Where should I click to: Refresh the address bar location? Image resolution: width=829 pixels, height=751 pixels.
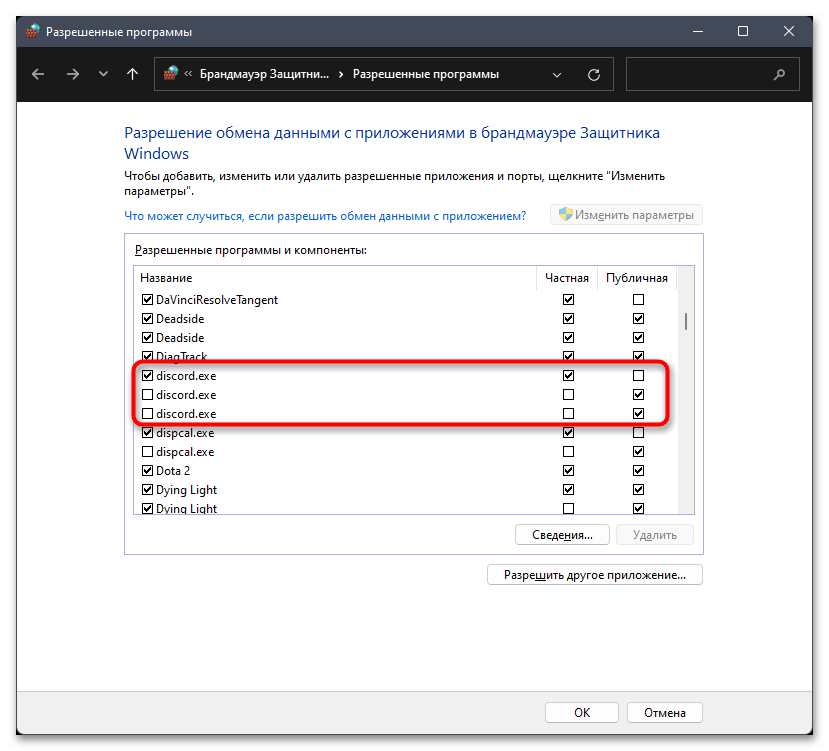[x=594, y=75]
